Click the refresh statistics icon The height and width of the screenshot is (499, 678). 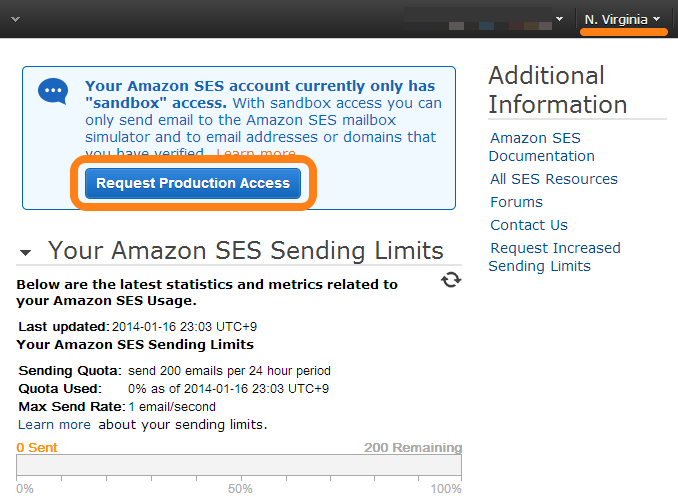[x=451, y=280]
